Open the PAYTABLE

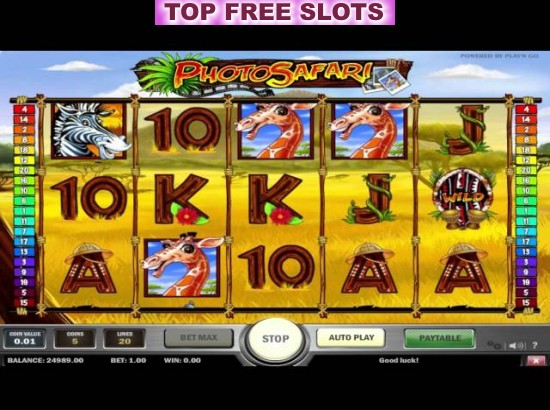(x=440, y=338)
